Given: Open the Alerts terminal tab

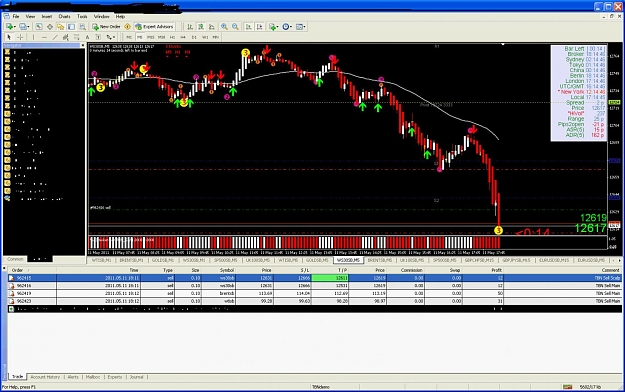Looking at the screenshot, I should [73, 377].
